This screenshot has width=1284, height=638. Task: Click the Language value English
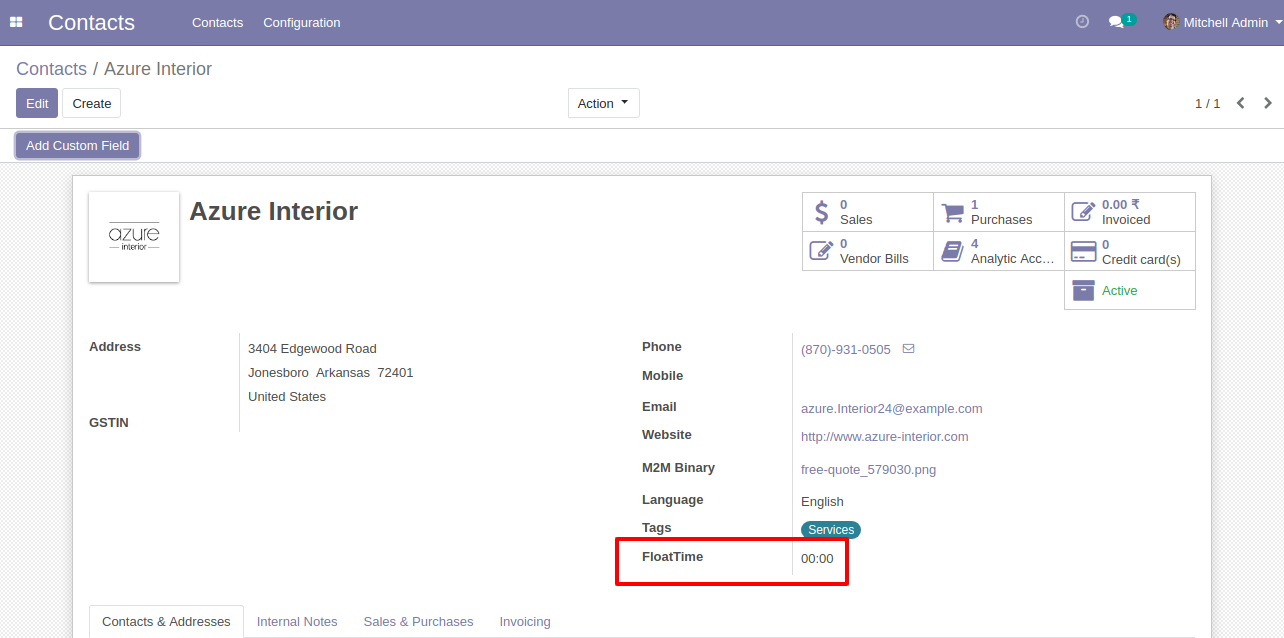tap(822, 501)
